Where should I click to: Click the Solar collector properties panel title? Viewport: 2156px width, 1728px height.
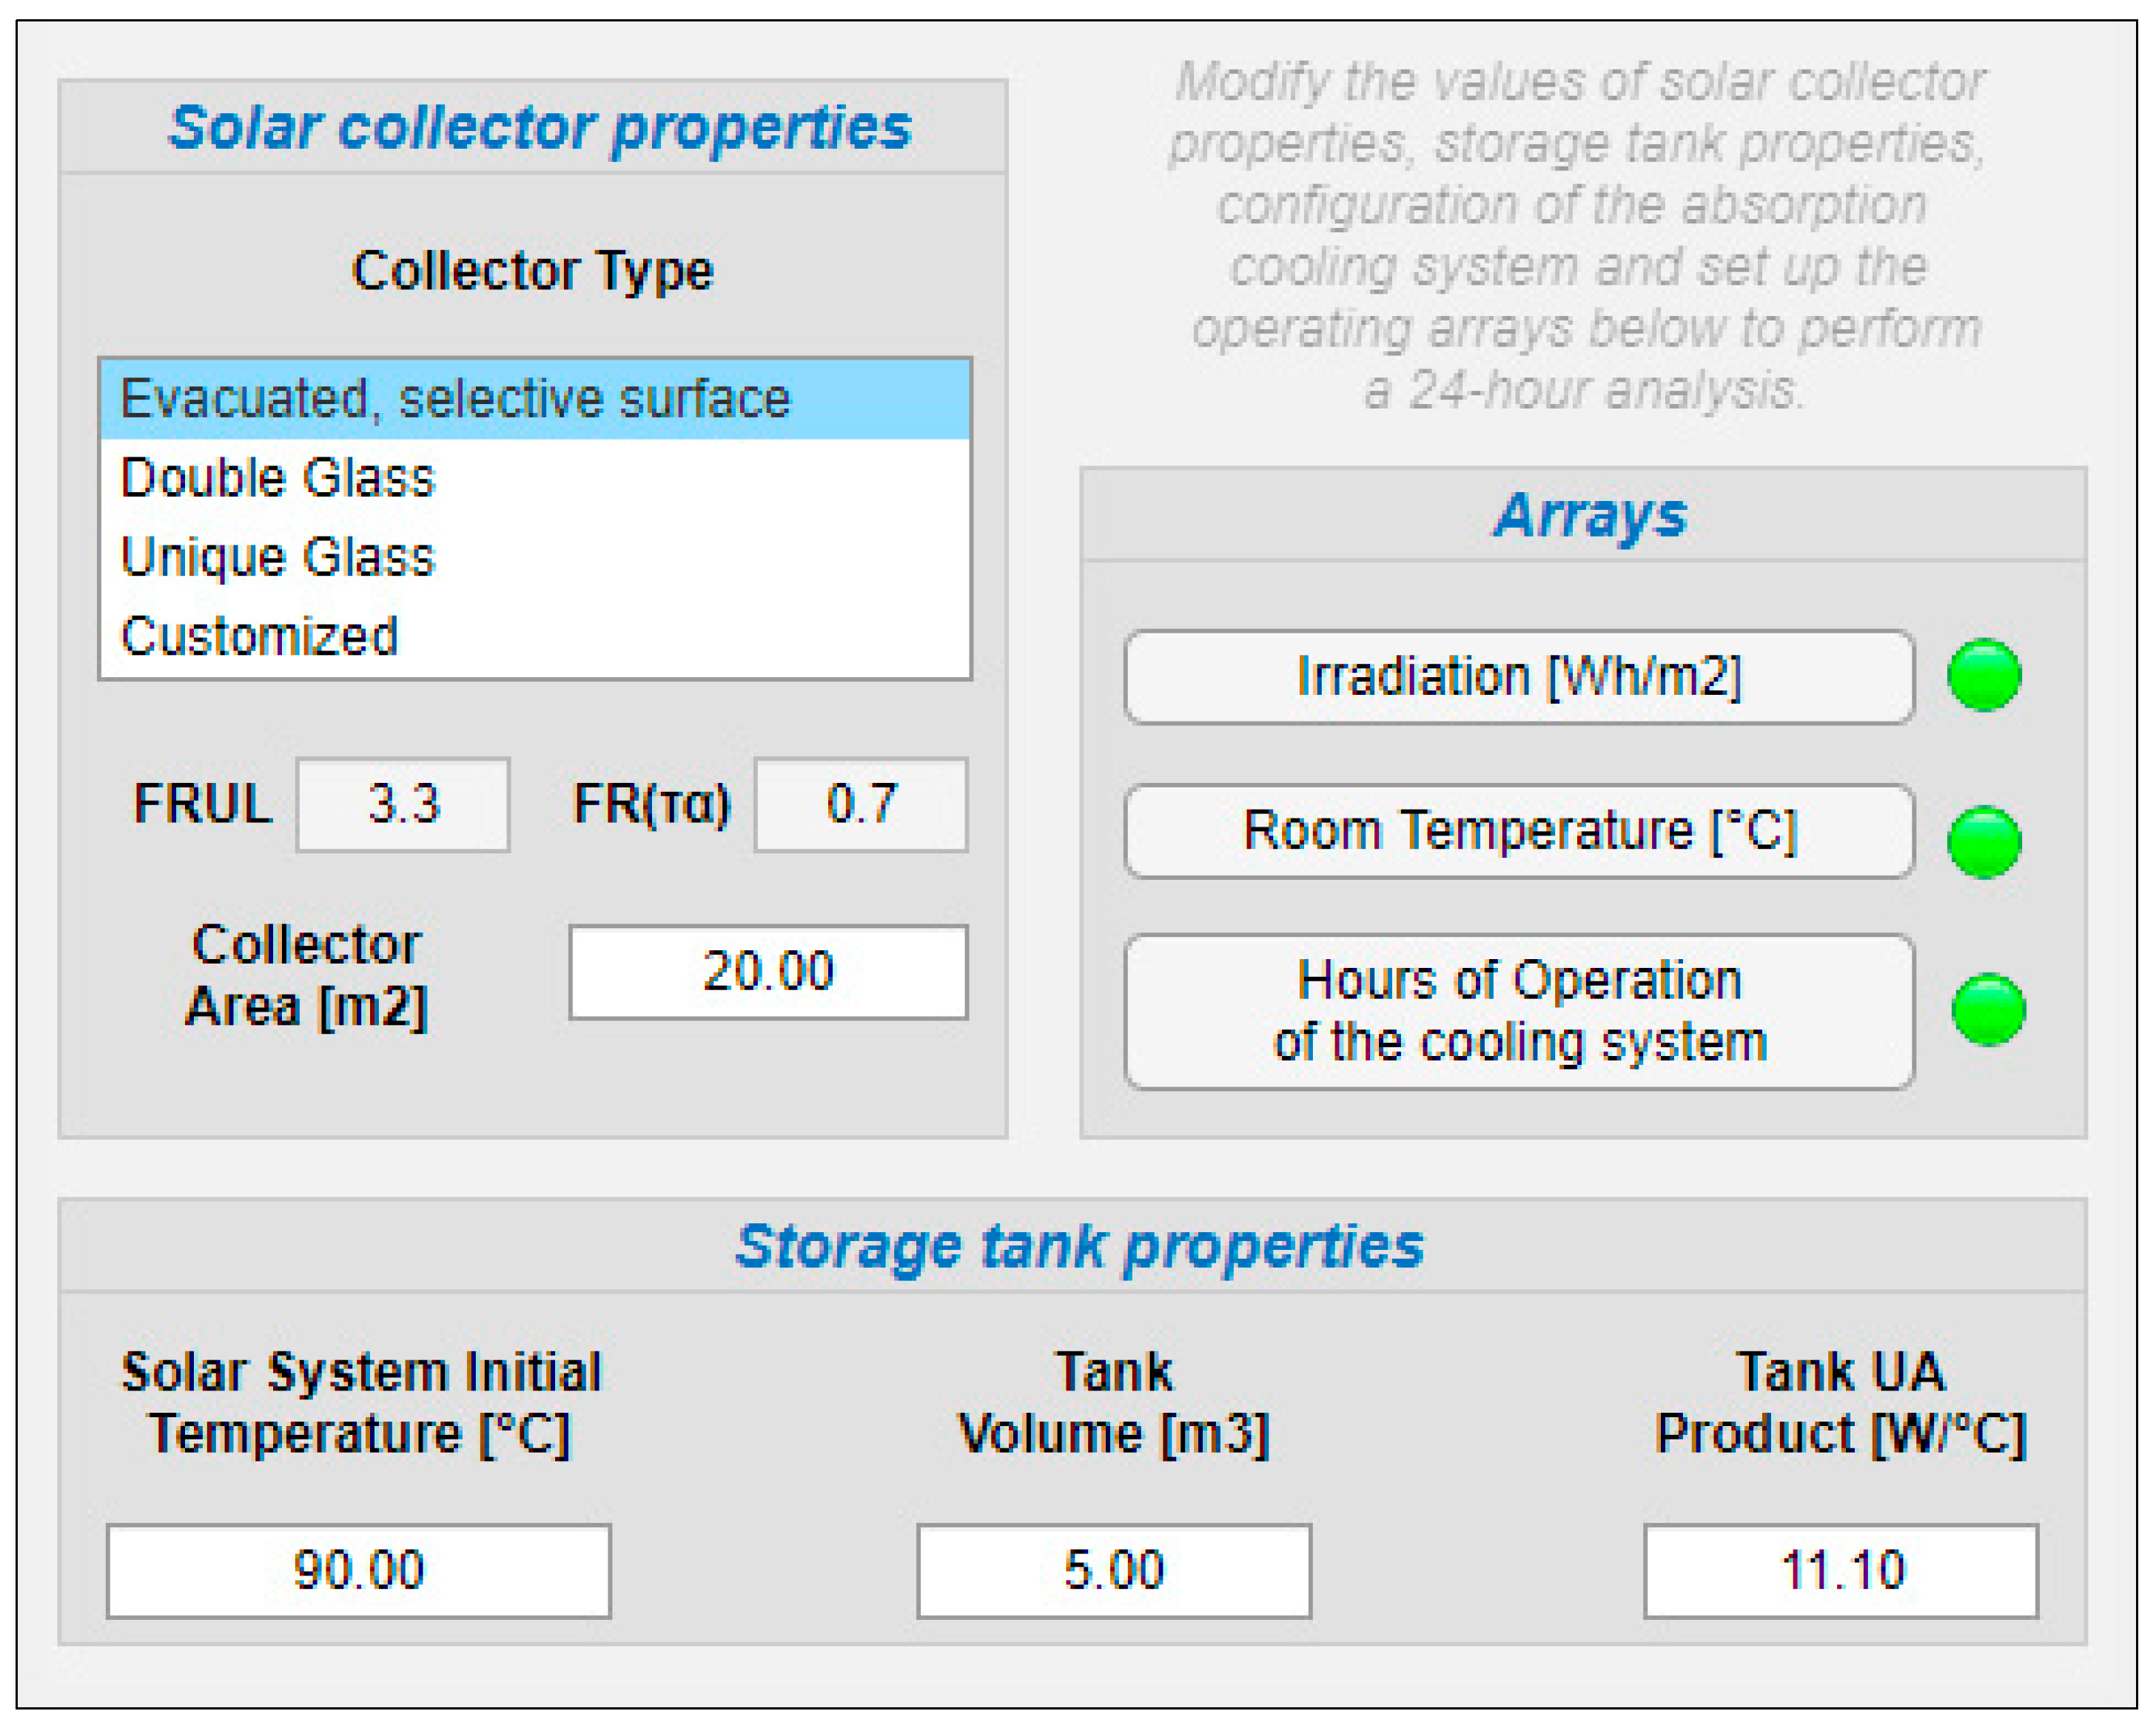pyautogui.click(x=540, y=127)
